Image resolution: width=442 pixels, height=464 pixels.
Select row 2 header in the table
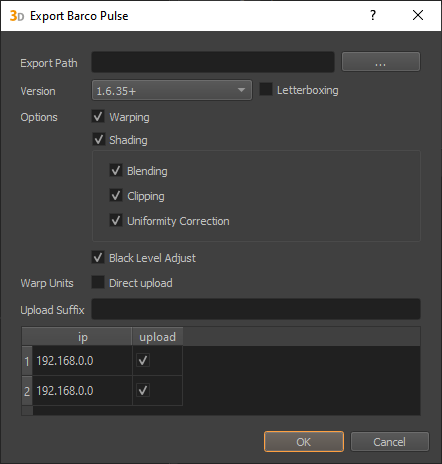[x=27, y=391]
